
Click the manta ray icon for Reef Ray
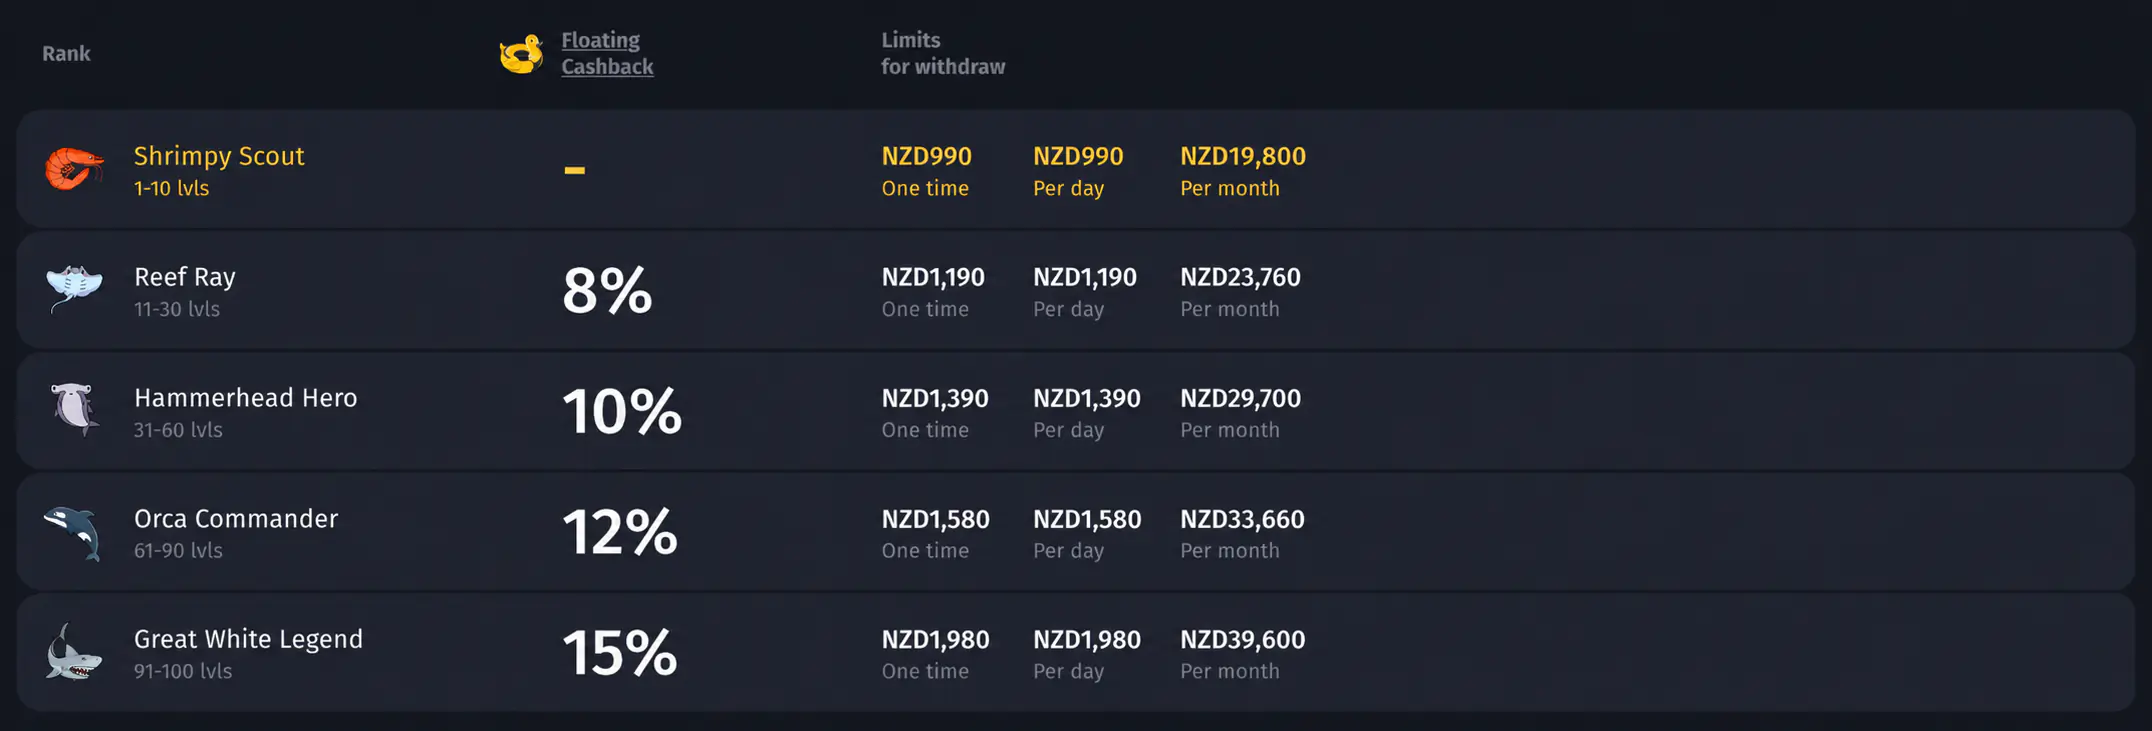[x=74, y=289]
